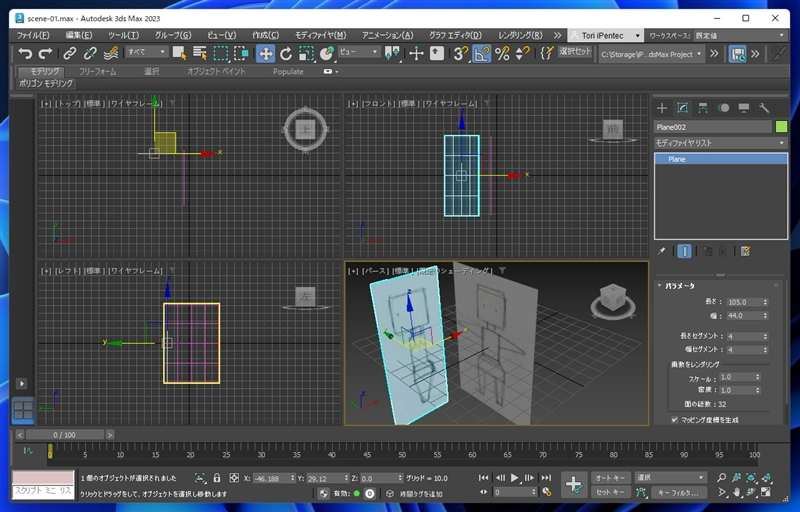This screenshot has height=512, width=800.
Task: Open the project path dropdown
Action: [x=651, y=54]
